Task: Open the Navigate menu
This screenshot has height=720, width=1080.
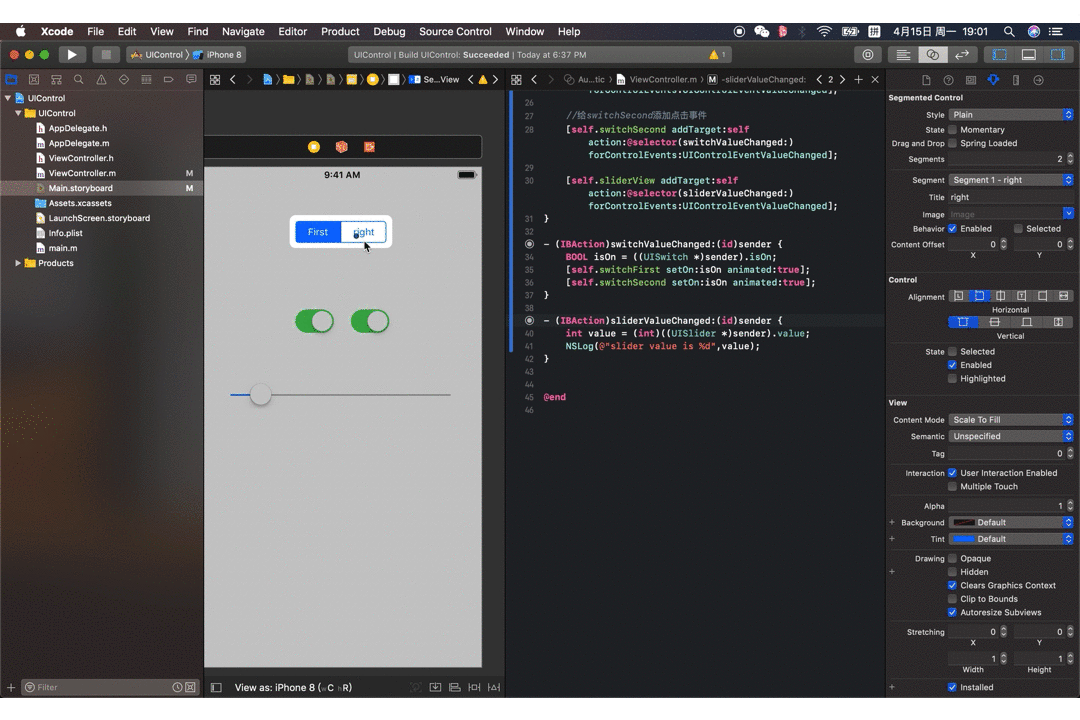Action: coord(243,32)
